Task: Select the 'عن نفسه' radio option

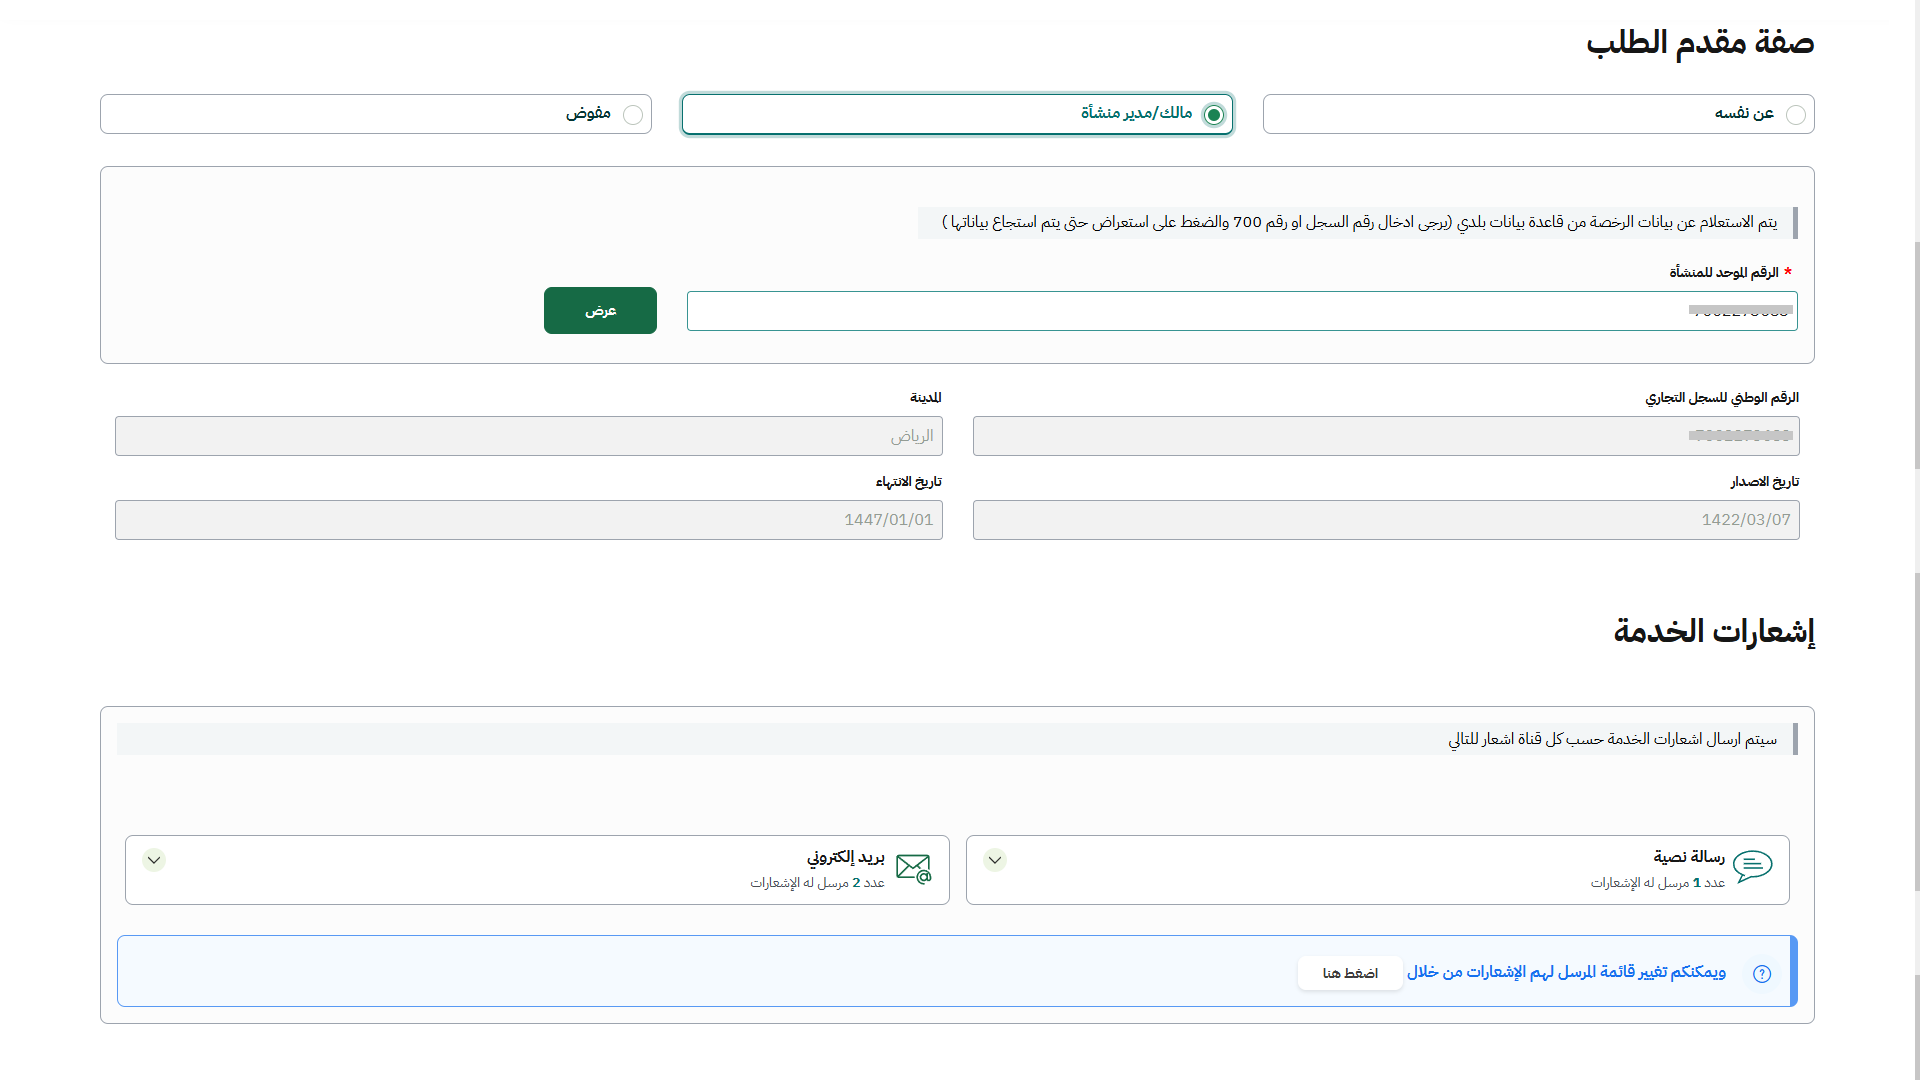Action: [x=1796, y=115]
